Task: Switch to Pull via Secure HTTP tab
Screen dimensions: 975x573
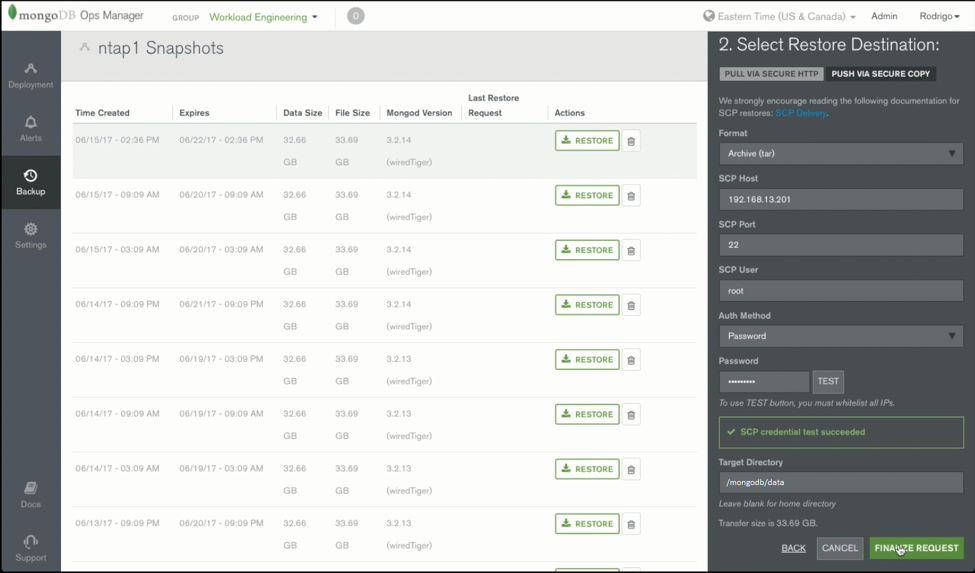Action: [x=771, y=74]
